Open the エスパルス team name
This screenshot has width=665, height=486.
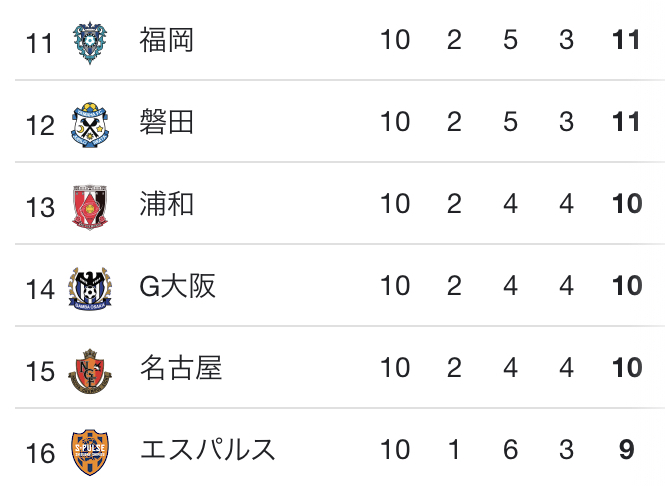pos(208,450)
